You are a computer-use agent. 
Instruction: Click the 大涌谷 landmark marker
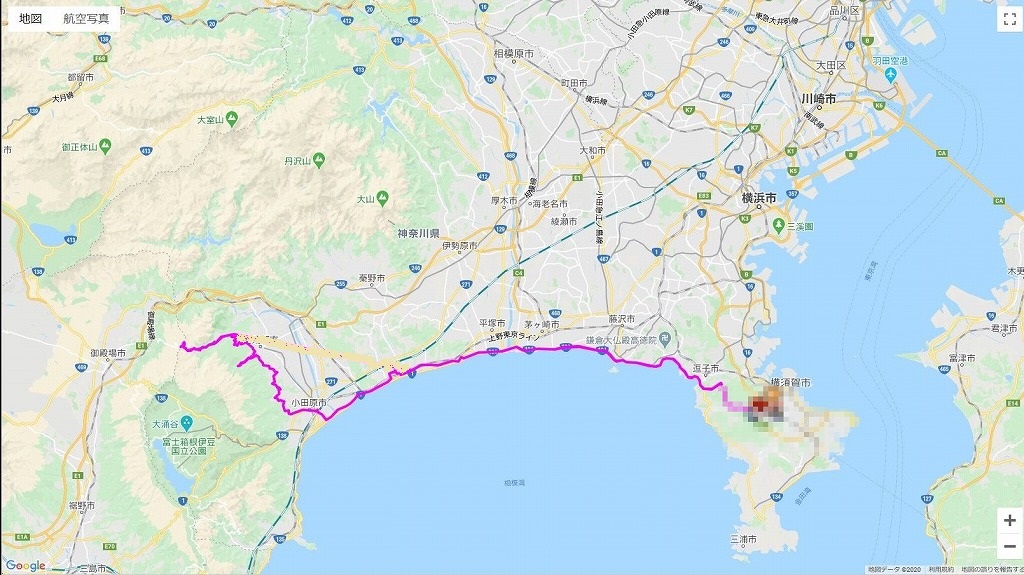point(187,423)
